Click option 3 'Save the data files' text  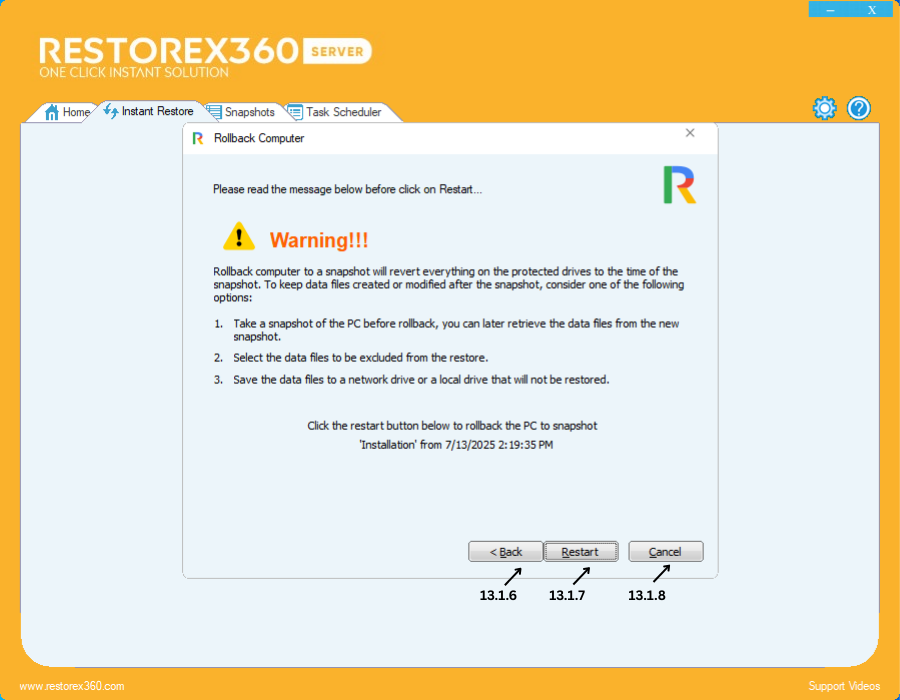421,380
